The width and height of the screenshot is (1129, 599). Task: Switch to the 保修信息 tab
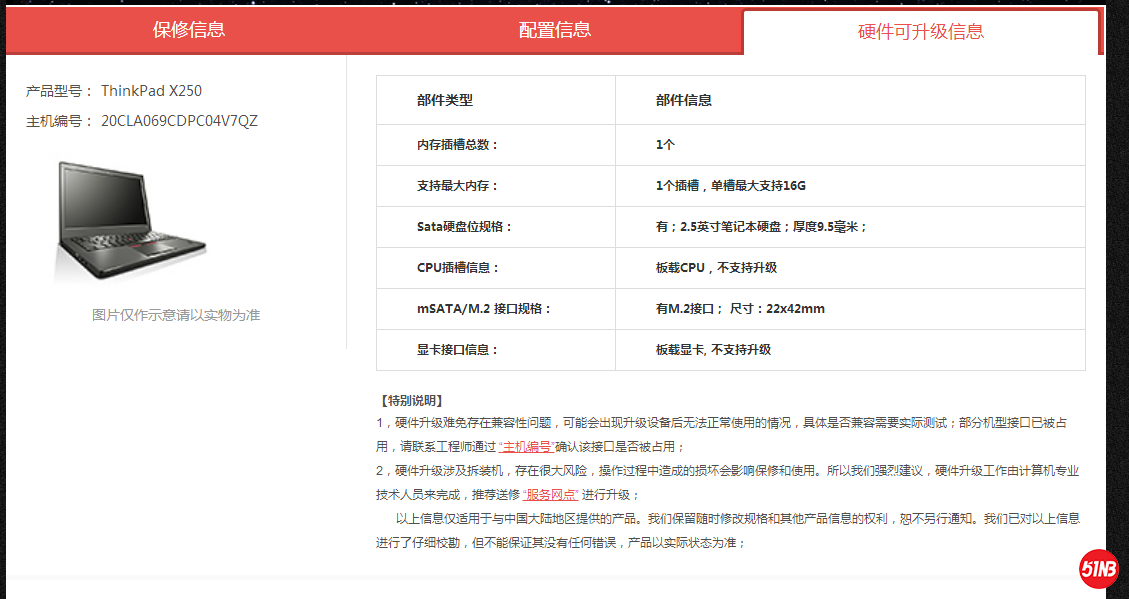(189, 30)
